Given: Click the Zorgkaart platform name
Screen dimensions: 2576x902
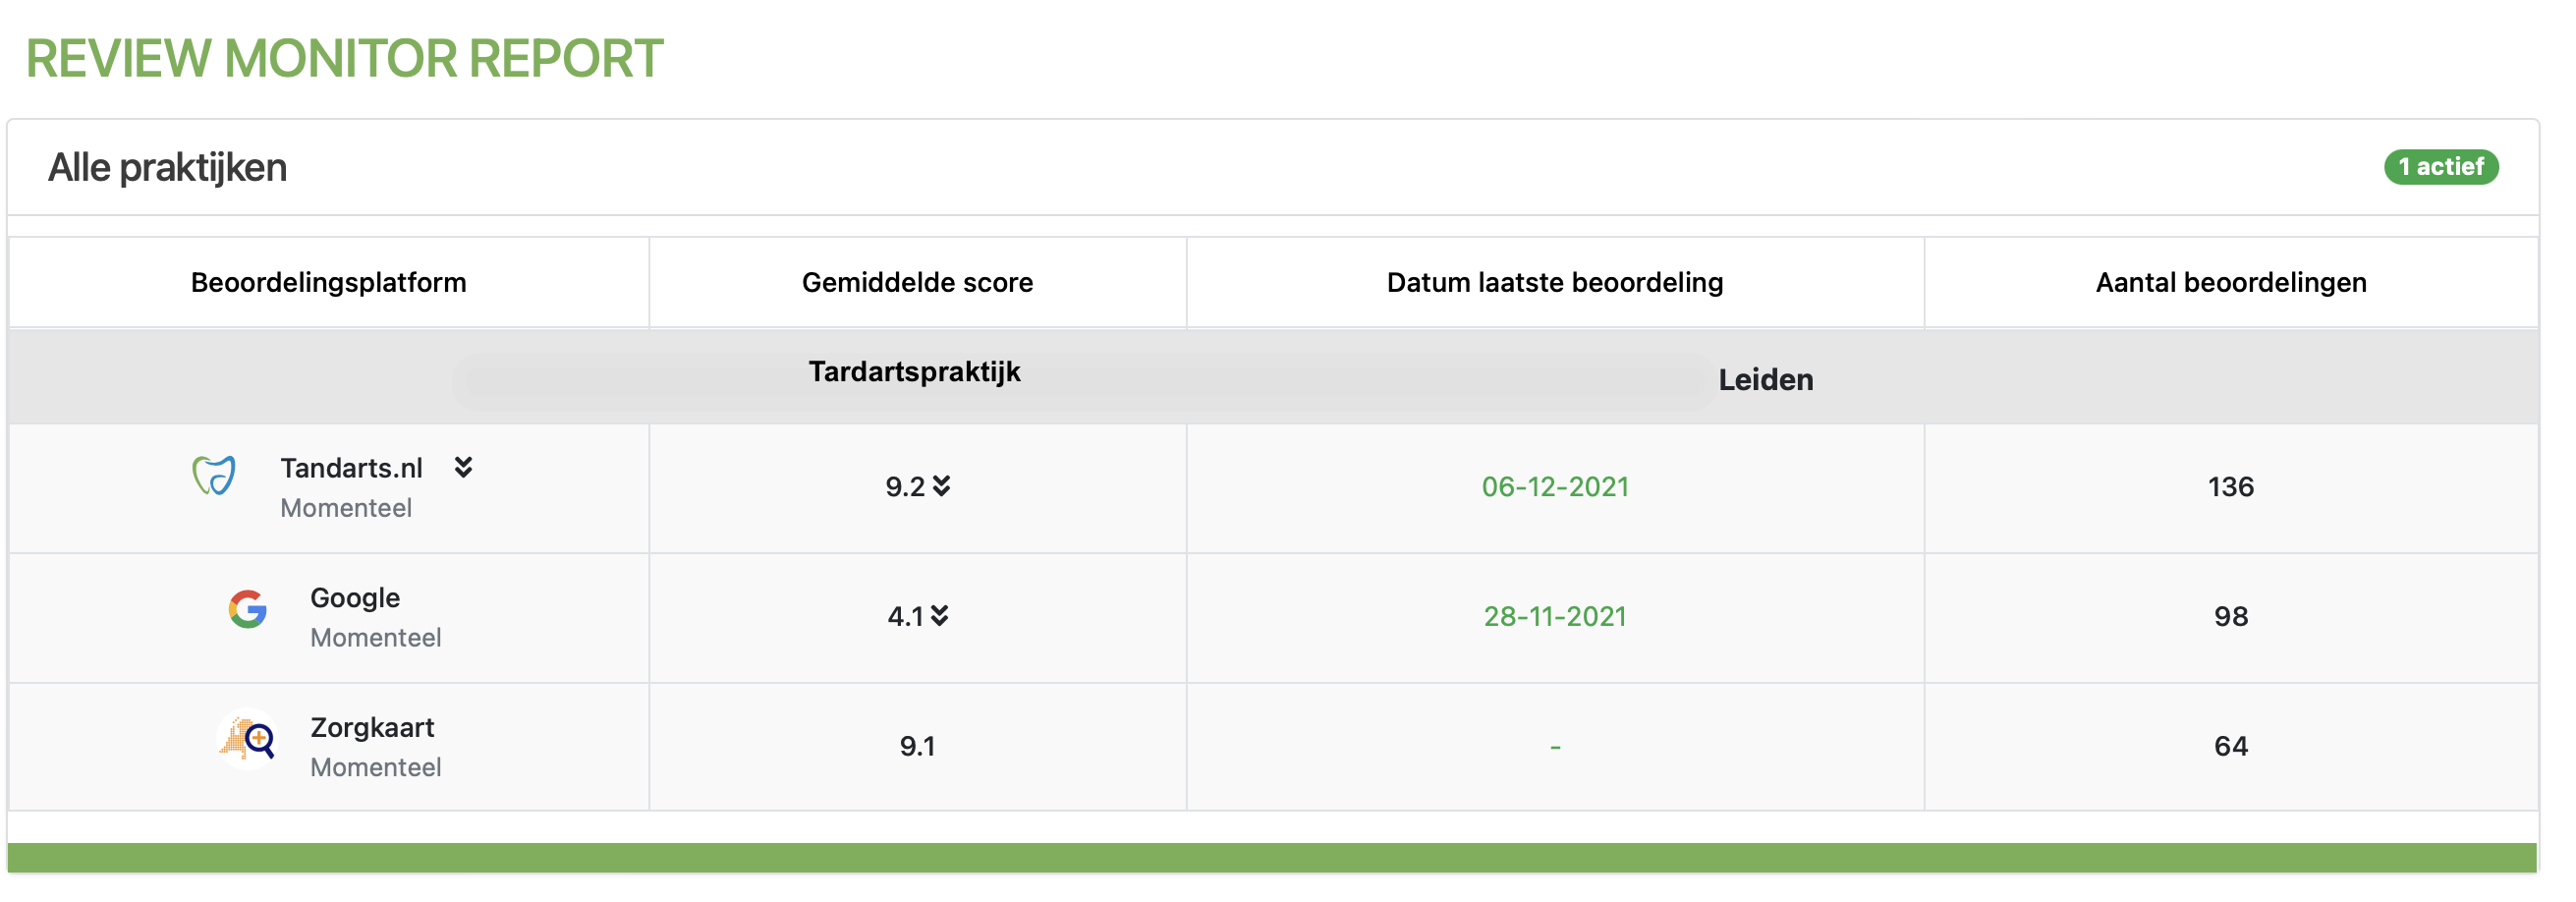Looking at the screenshot, I should pos(372,728).
